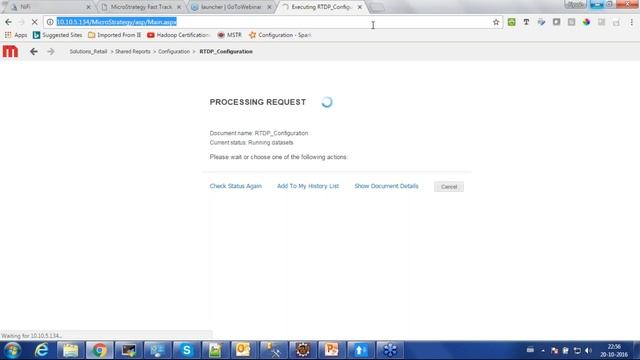Click Document name: RTDP_Configuration text
640x360 pixels.
coord(259,133)
